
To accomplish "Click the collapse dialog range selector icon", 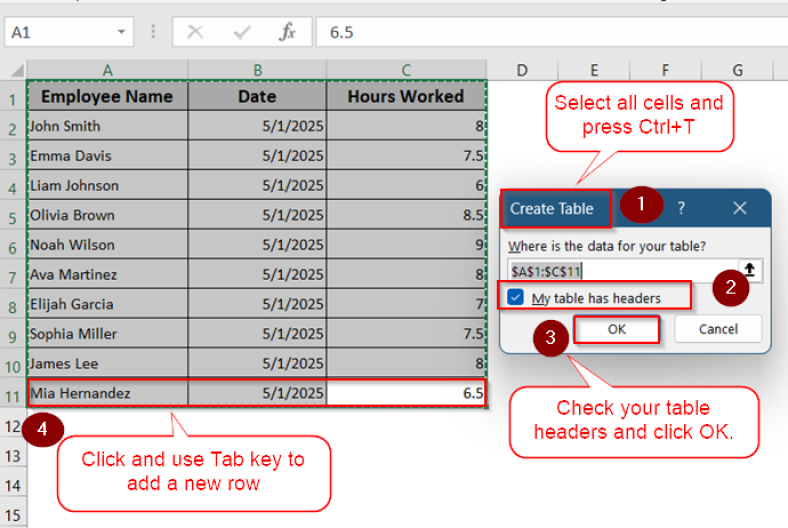I will 749,270.
